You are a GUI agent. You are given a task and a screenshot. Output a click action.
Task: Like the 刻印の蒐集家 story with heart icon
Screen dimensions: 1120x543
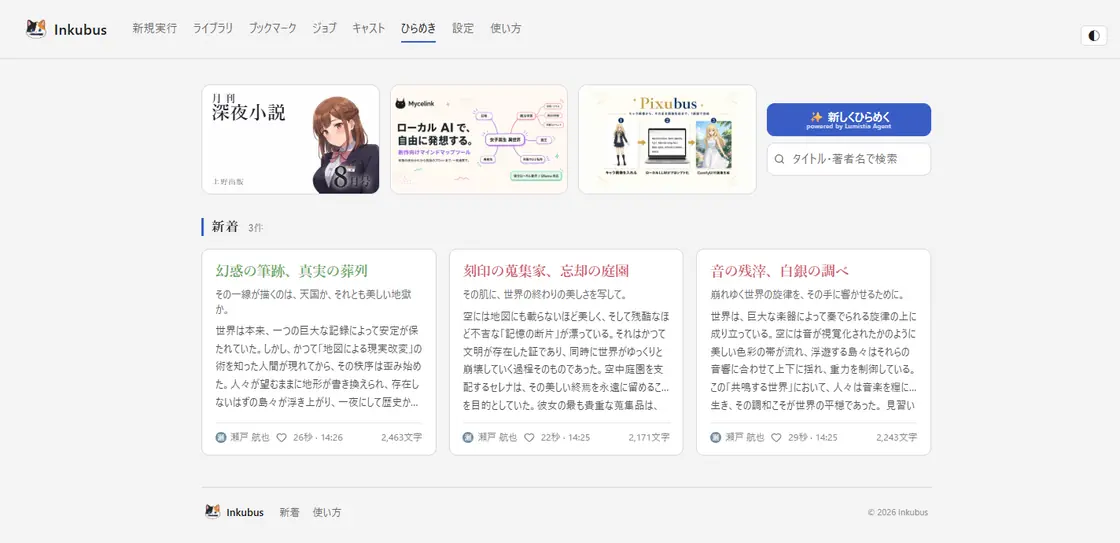click(529, 437)
